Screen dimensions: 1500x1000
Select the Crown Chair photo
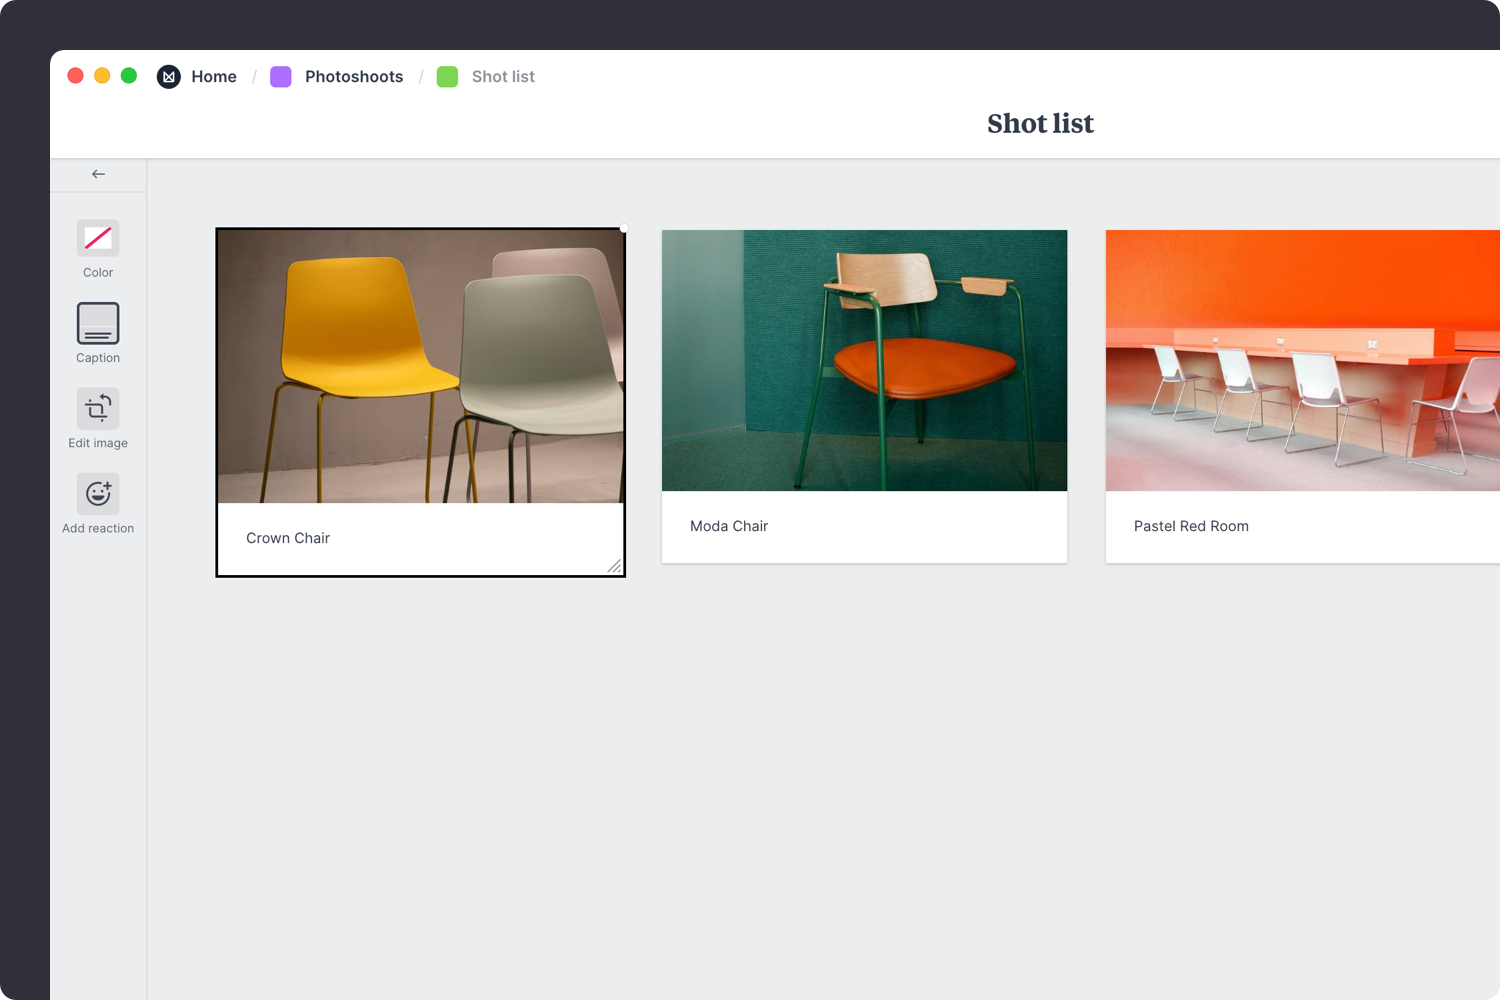point(420,366)
